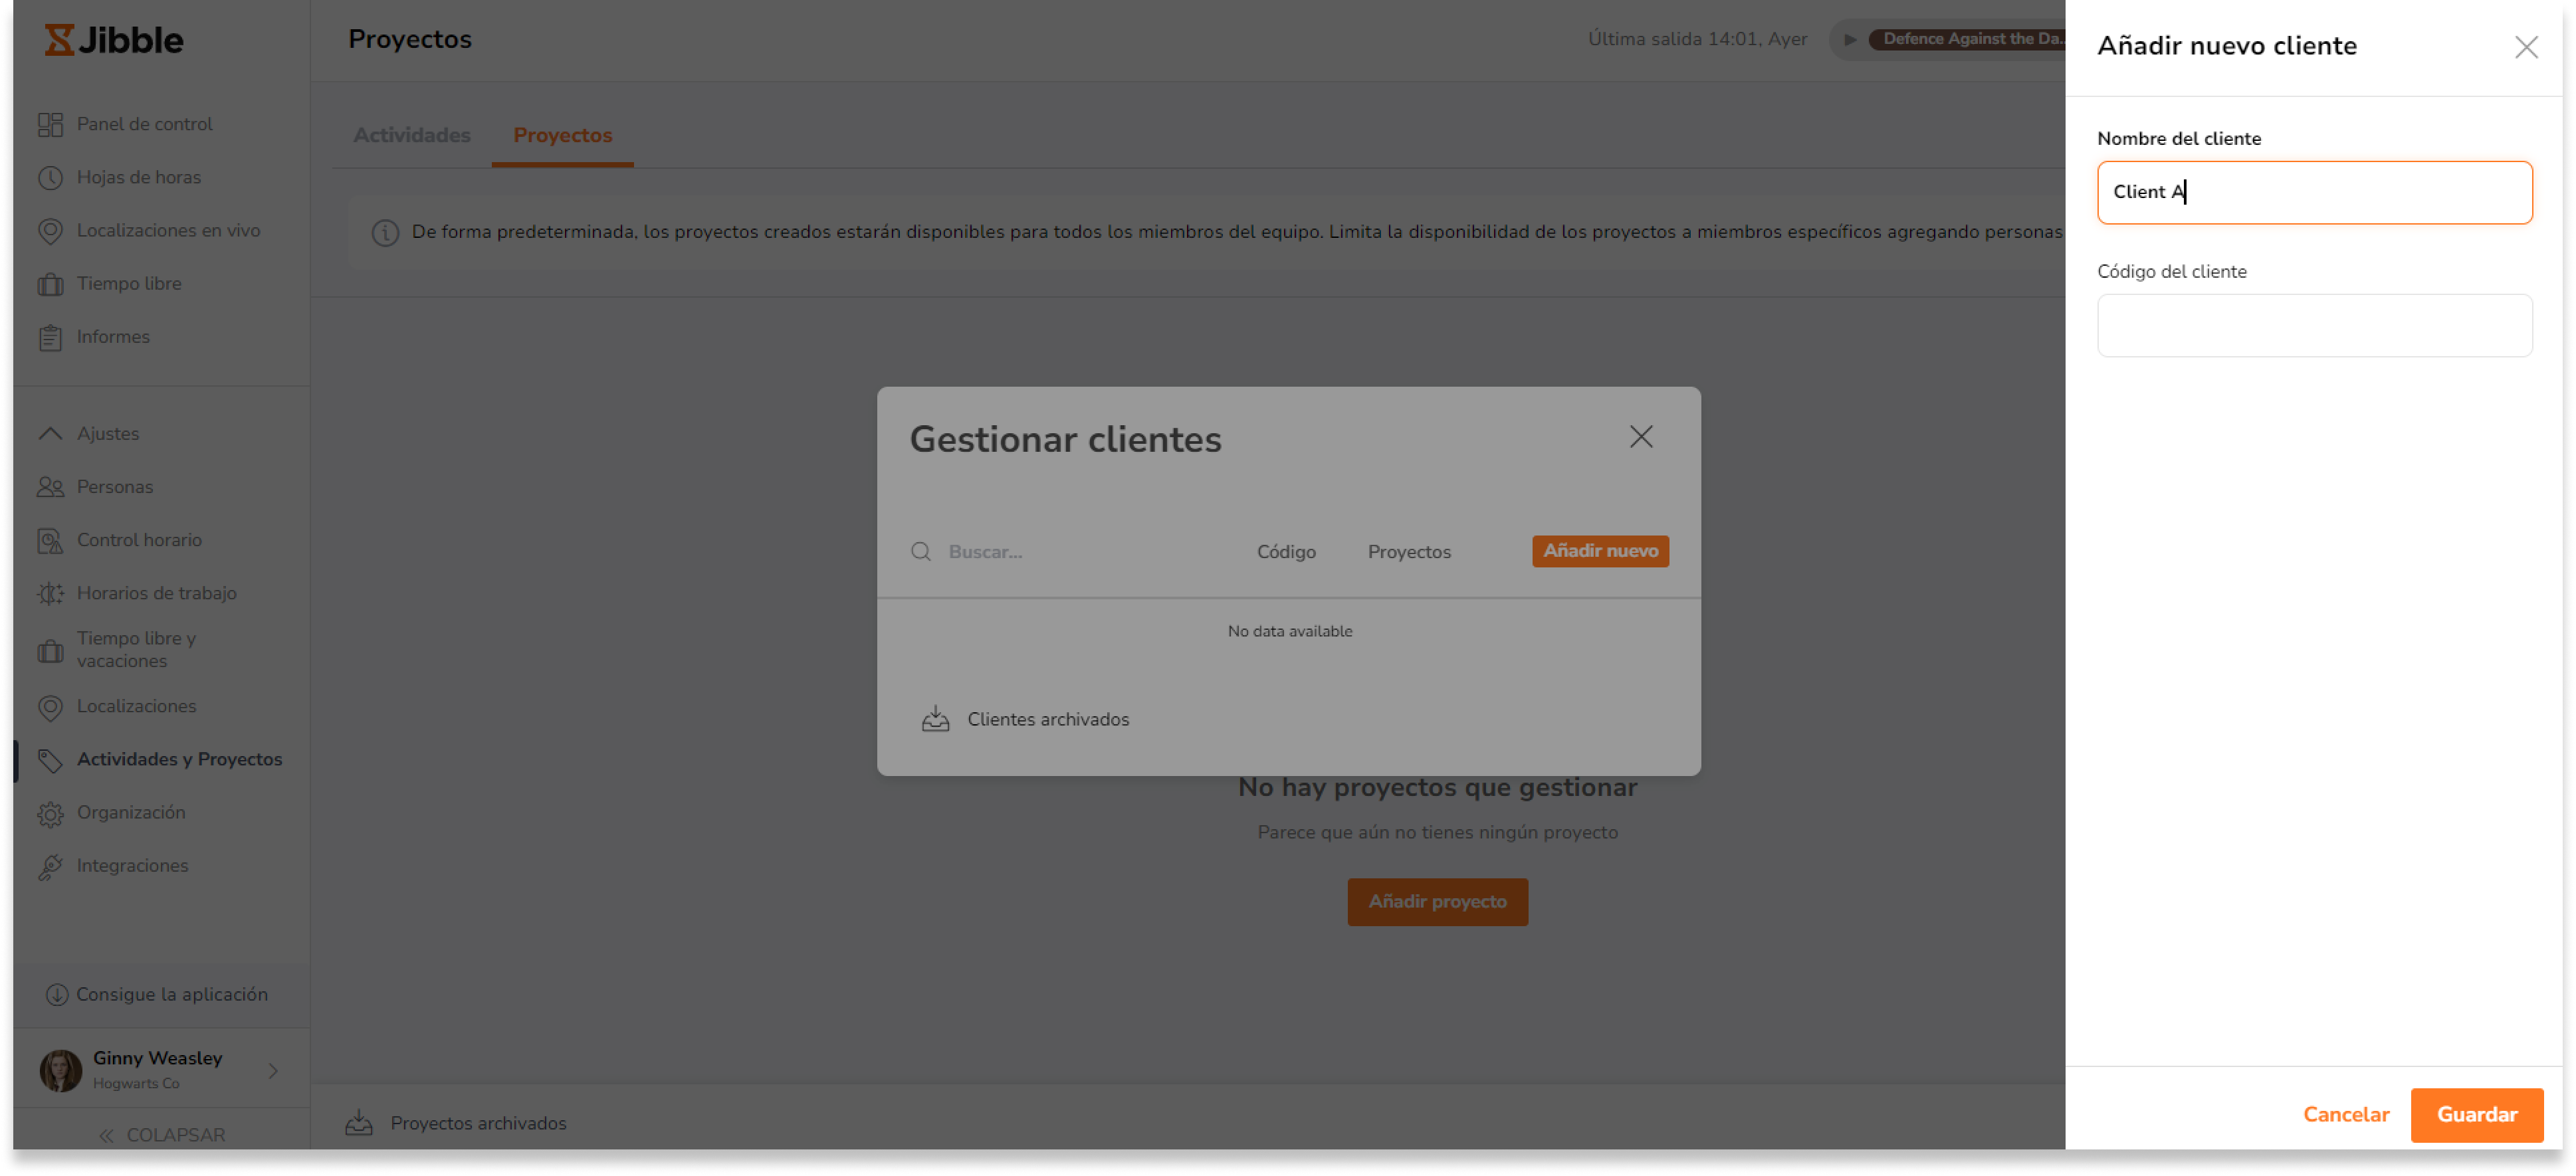Select Actividades y Proyectos menu item
Image resolution: width=2576 pixels, height=1176 pixels.
(179, 759)
